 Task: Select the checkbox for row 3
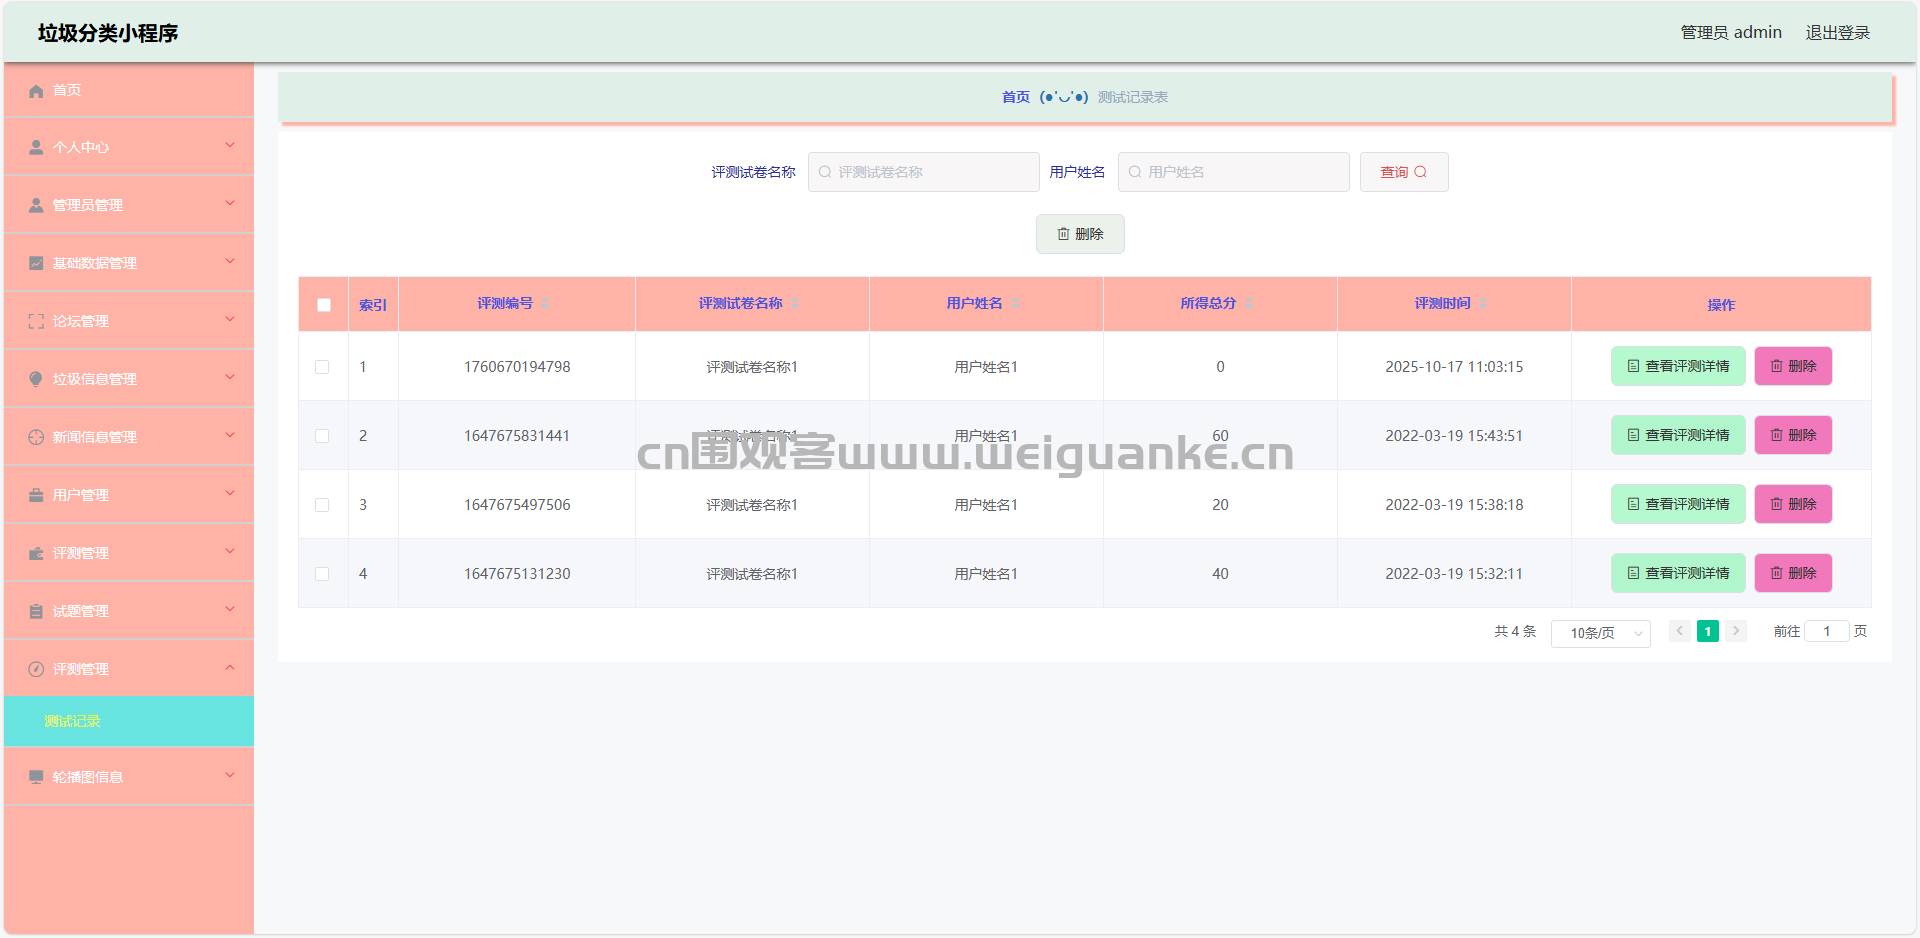click(322, 505)
